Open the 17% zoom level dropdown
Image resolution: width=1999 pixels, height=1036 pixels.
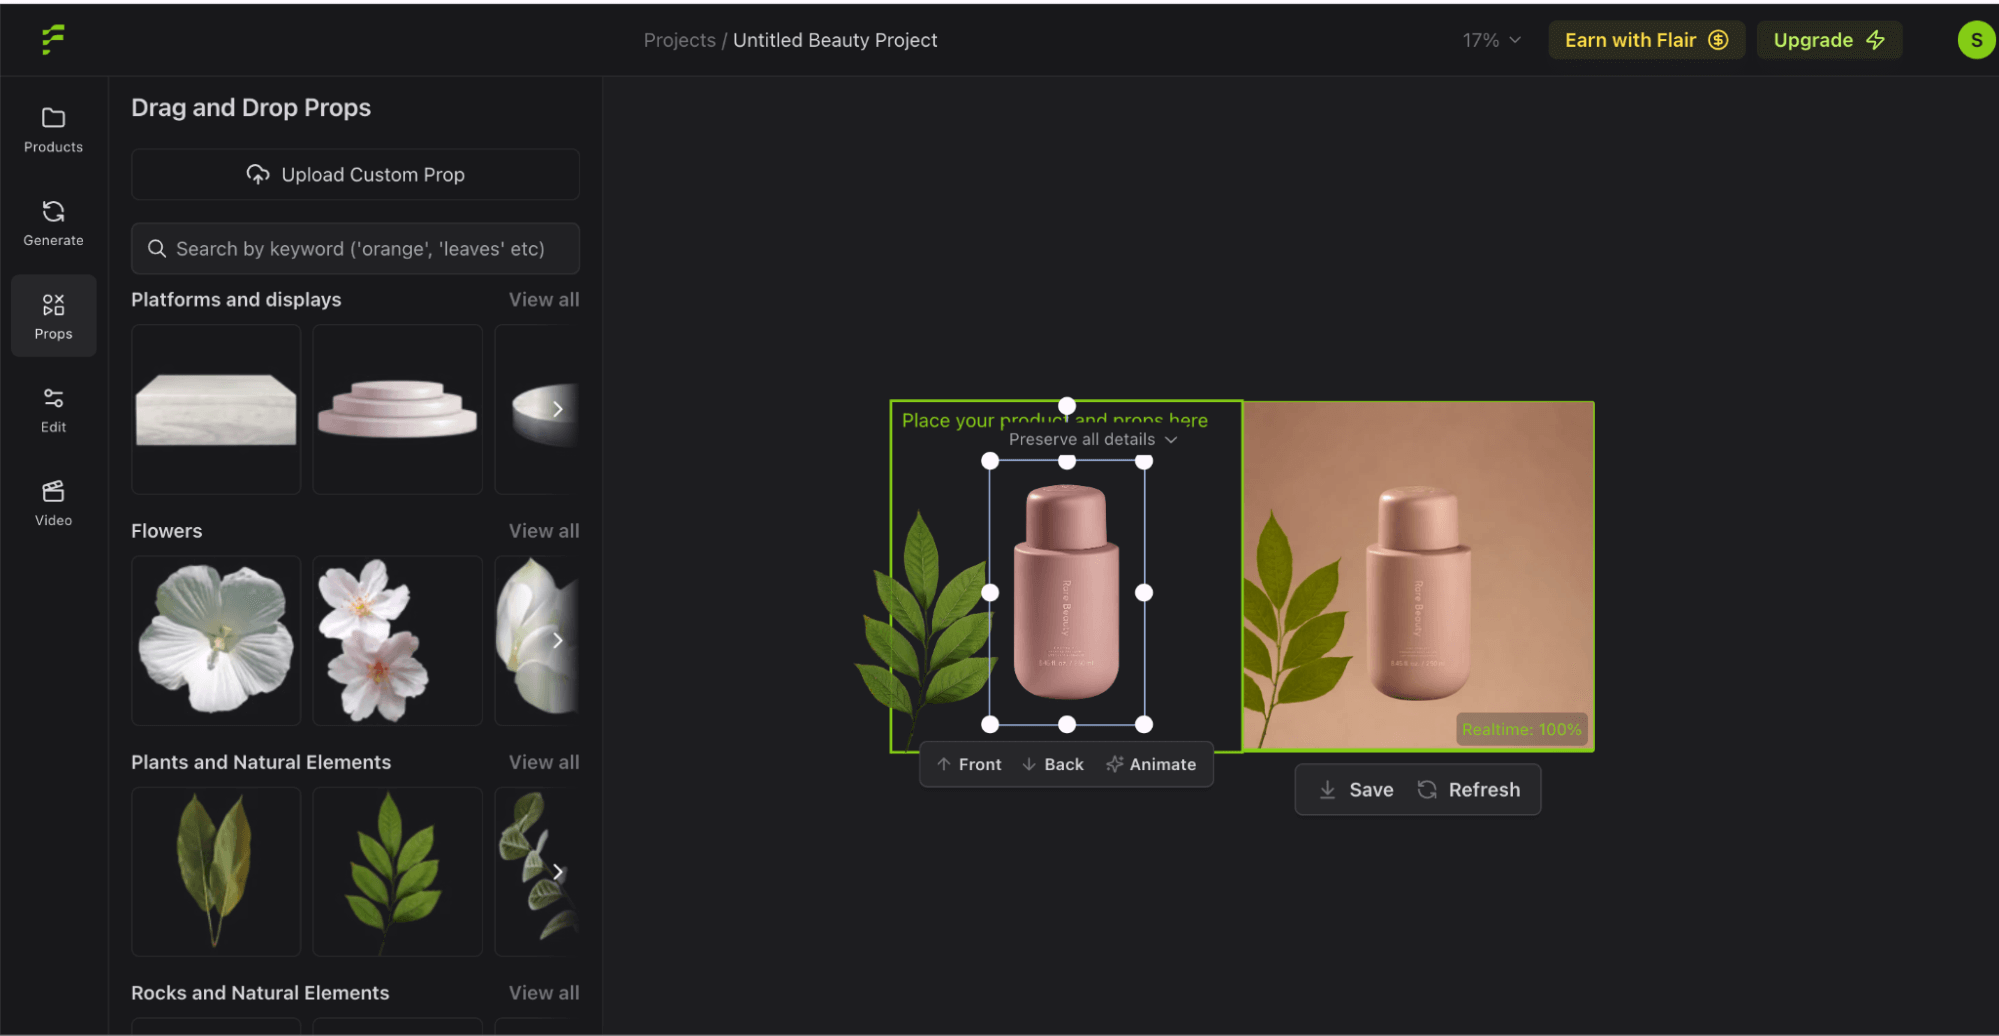coord(1491,40)
